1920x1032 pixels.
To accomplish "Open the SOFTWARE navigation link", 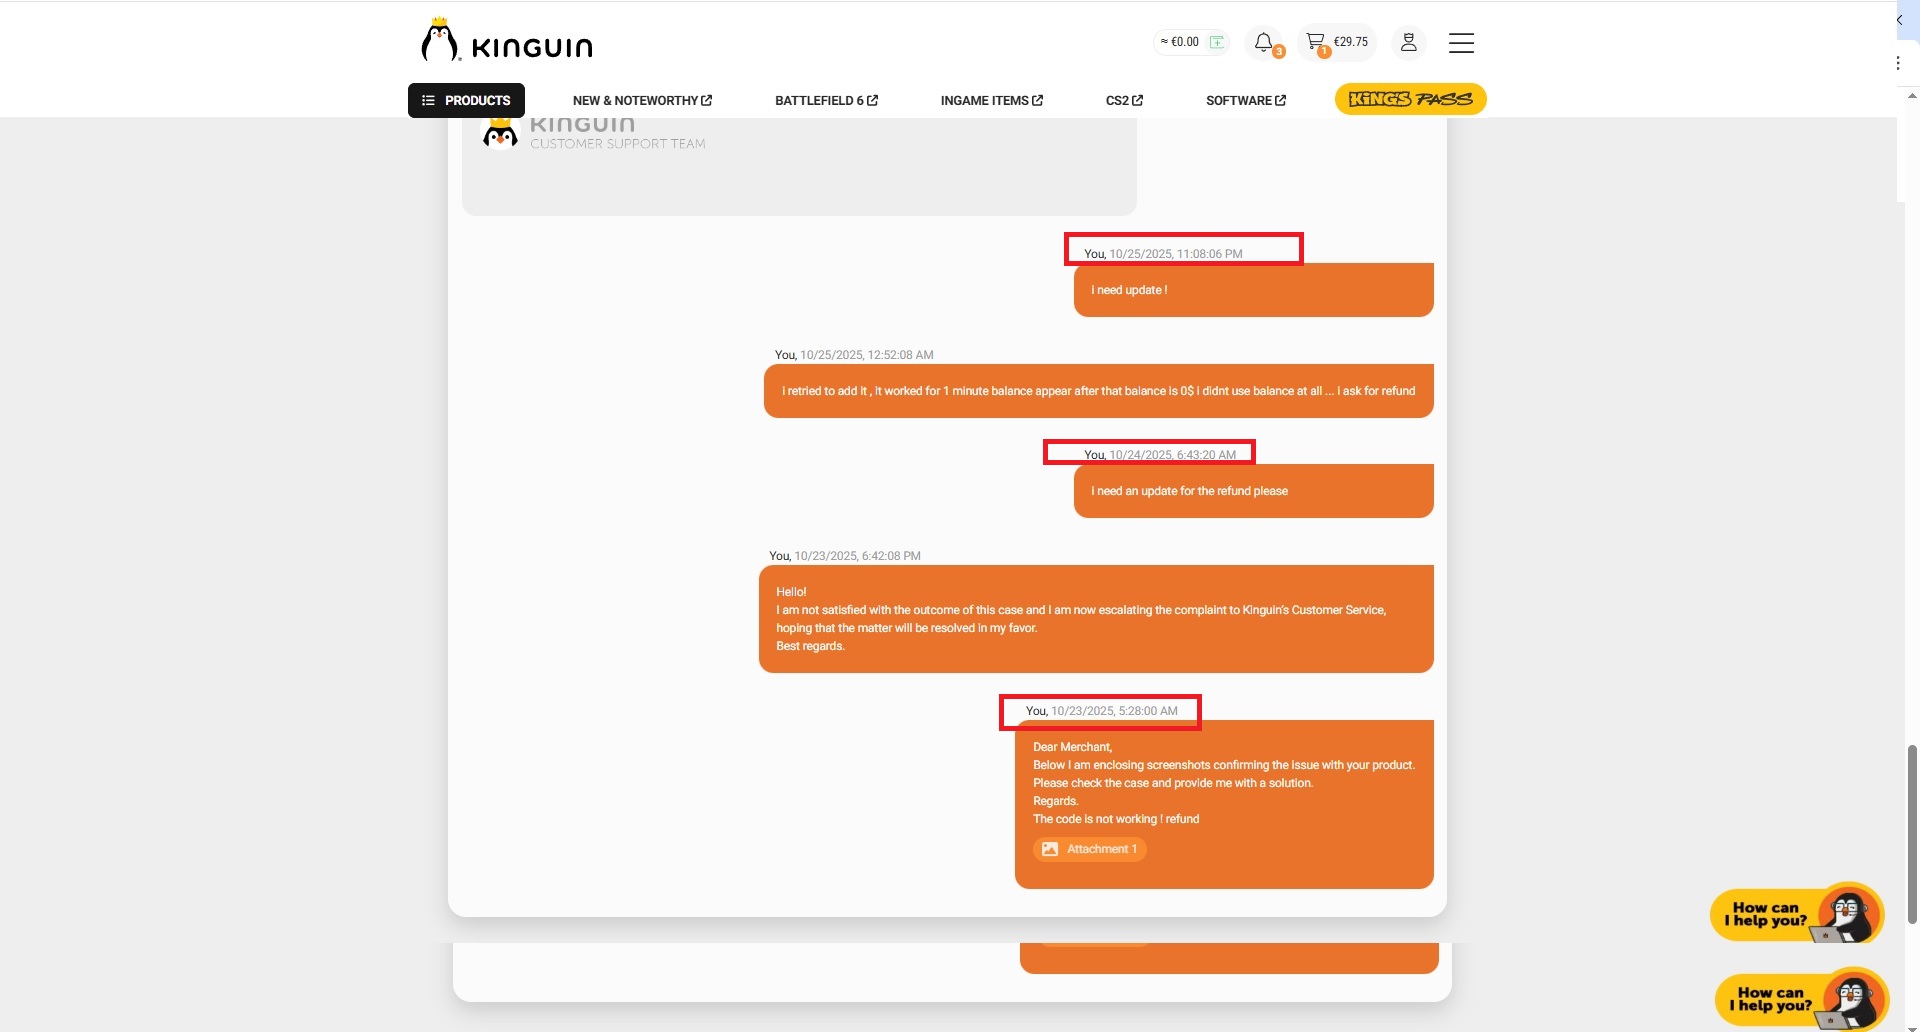I will tap(1245, 100).
